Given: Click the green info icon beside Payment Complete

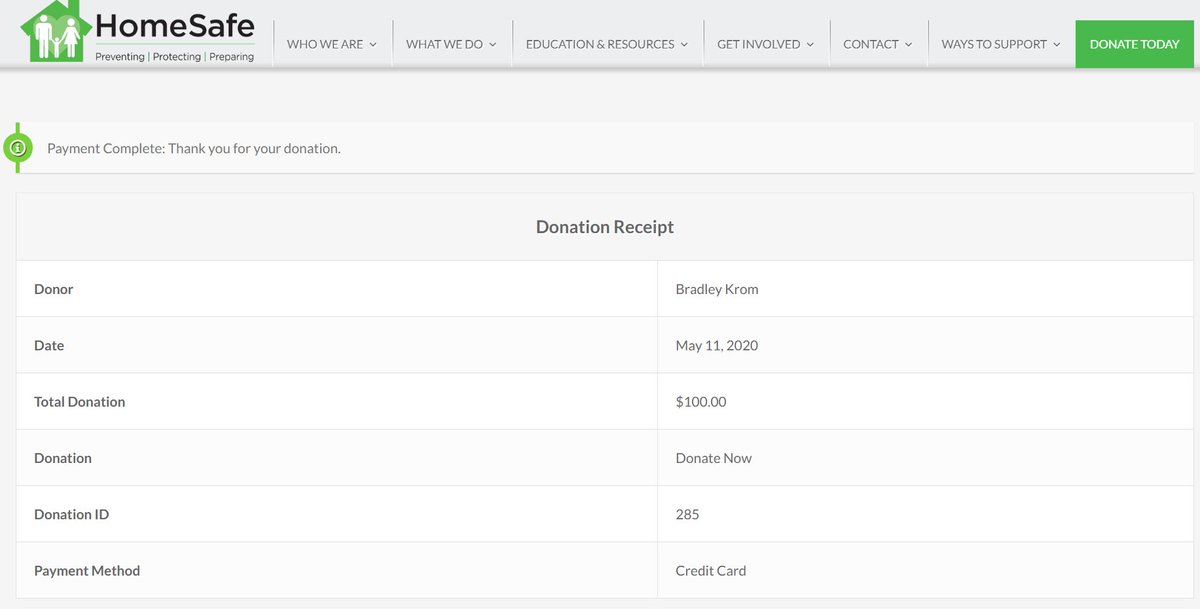Looking at the screenshot, I should coord(17,148).
